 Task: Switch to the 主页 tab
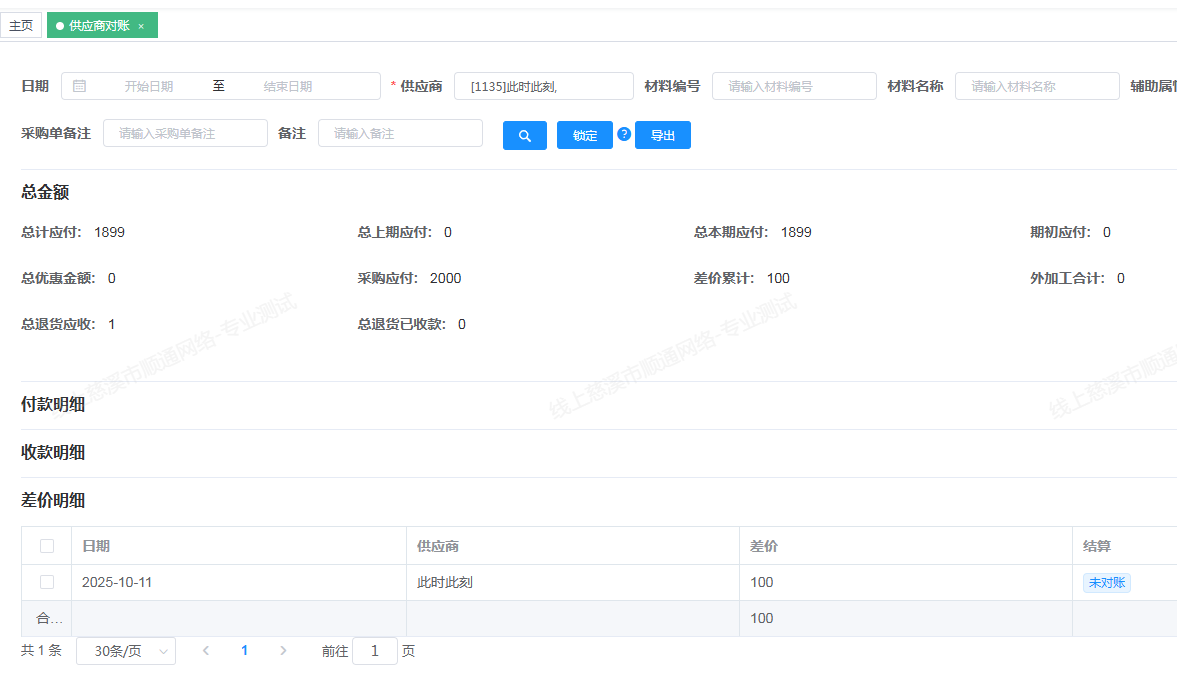pos(21,26)
